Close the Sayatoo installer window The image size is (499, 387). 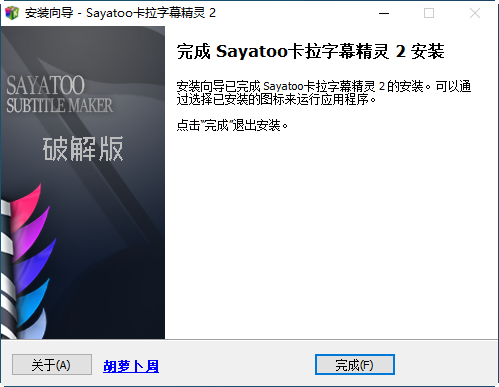[x=474, y=13]
